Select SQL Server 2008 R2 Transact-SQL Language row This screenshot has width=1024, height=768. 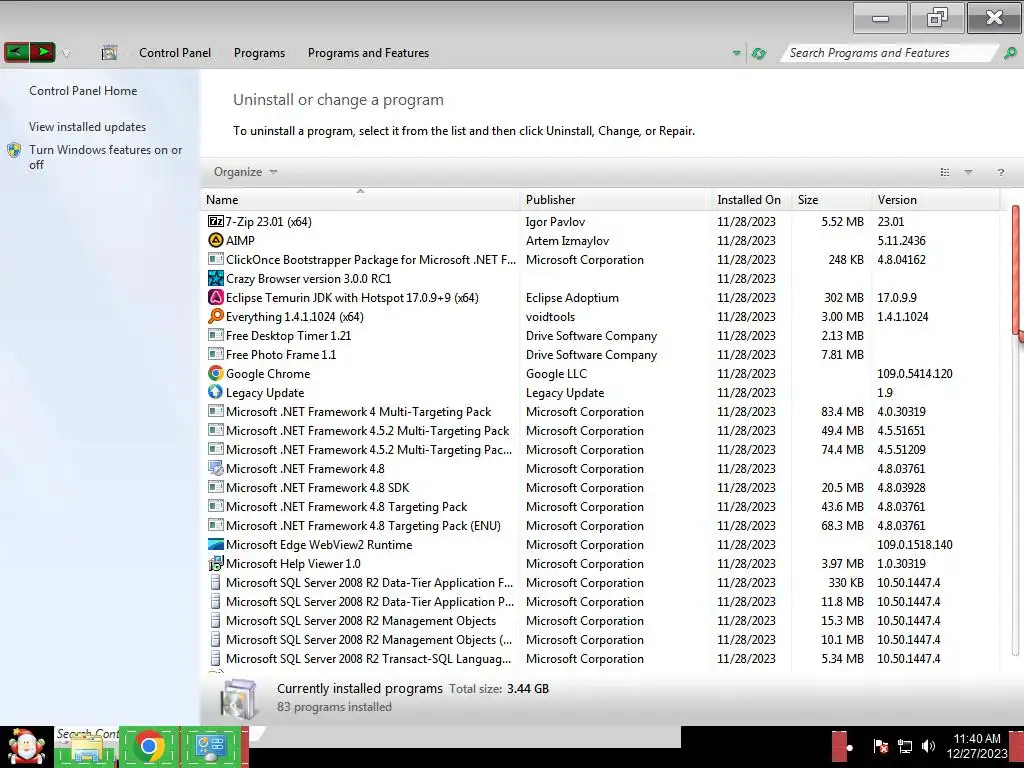pos(601,658)
